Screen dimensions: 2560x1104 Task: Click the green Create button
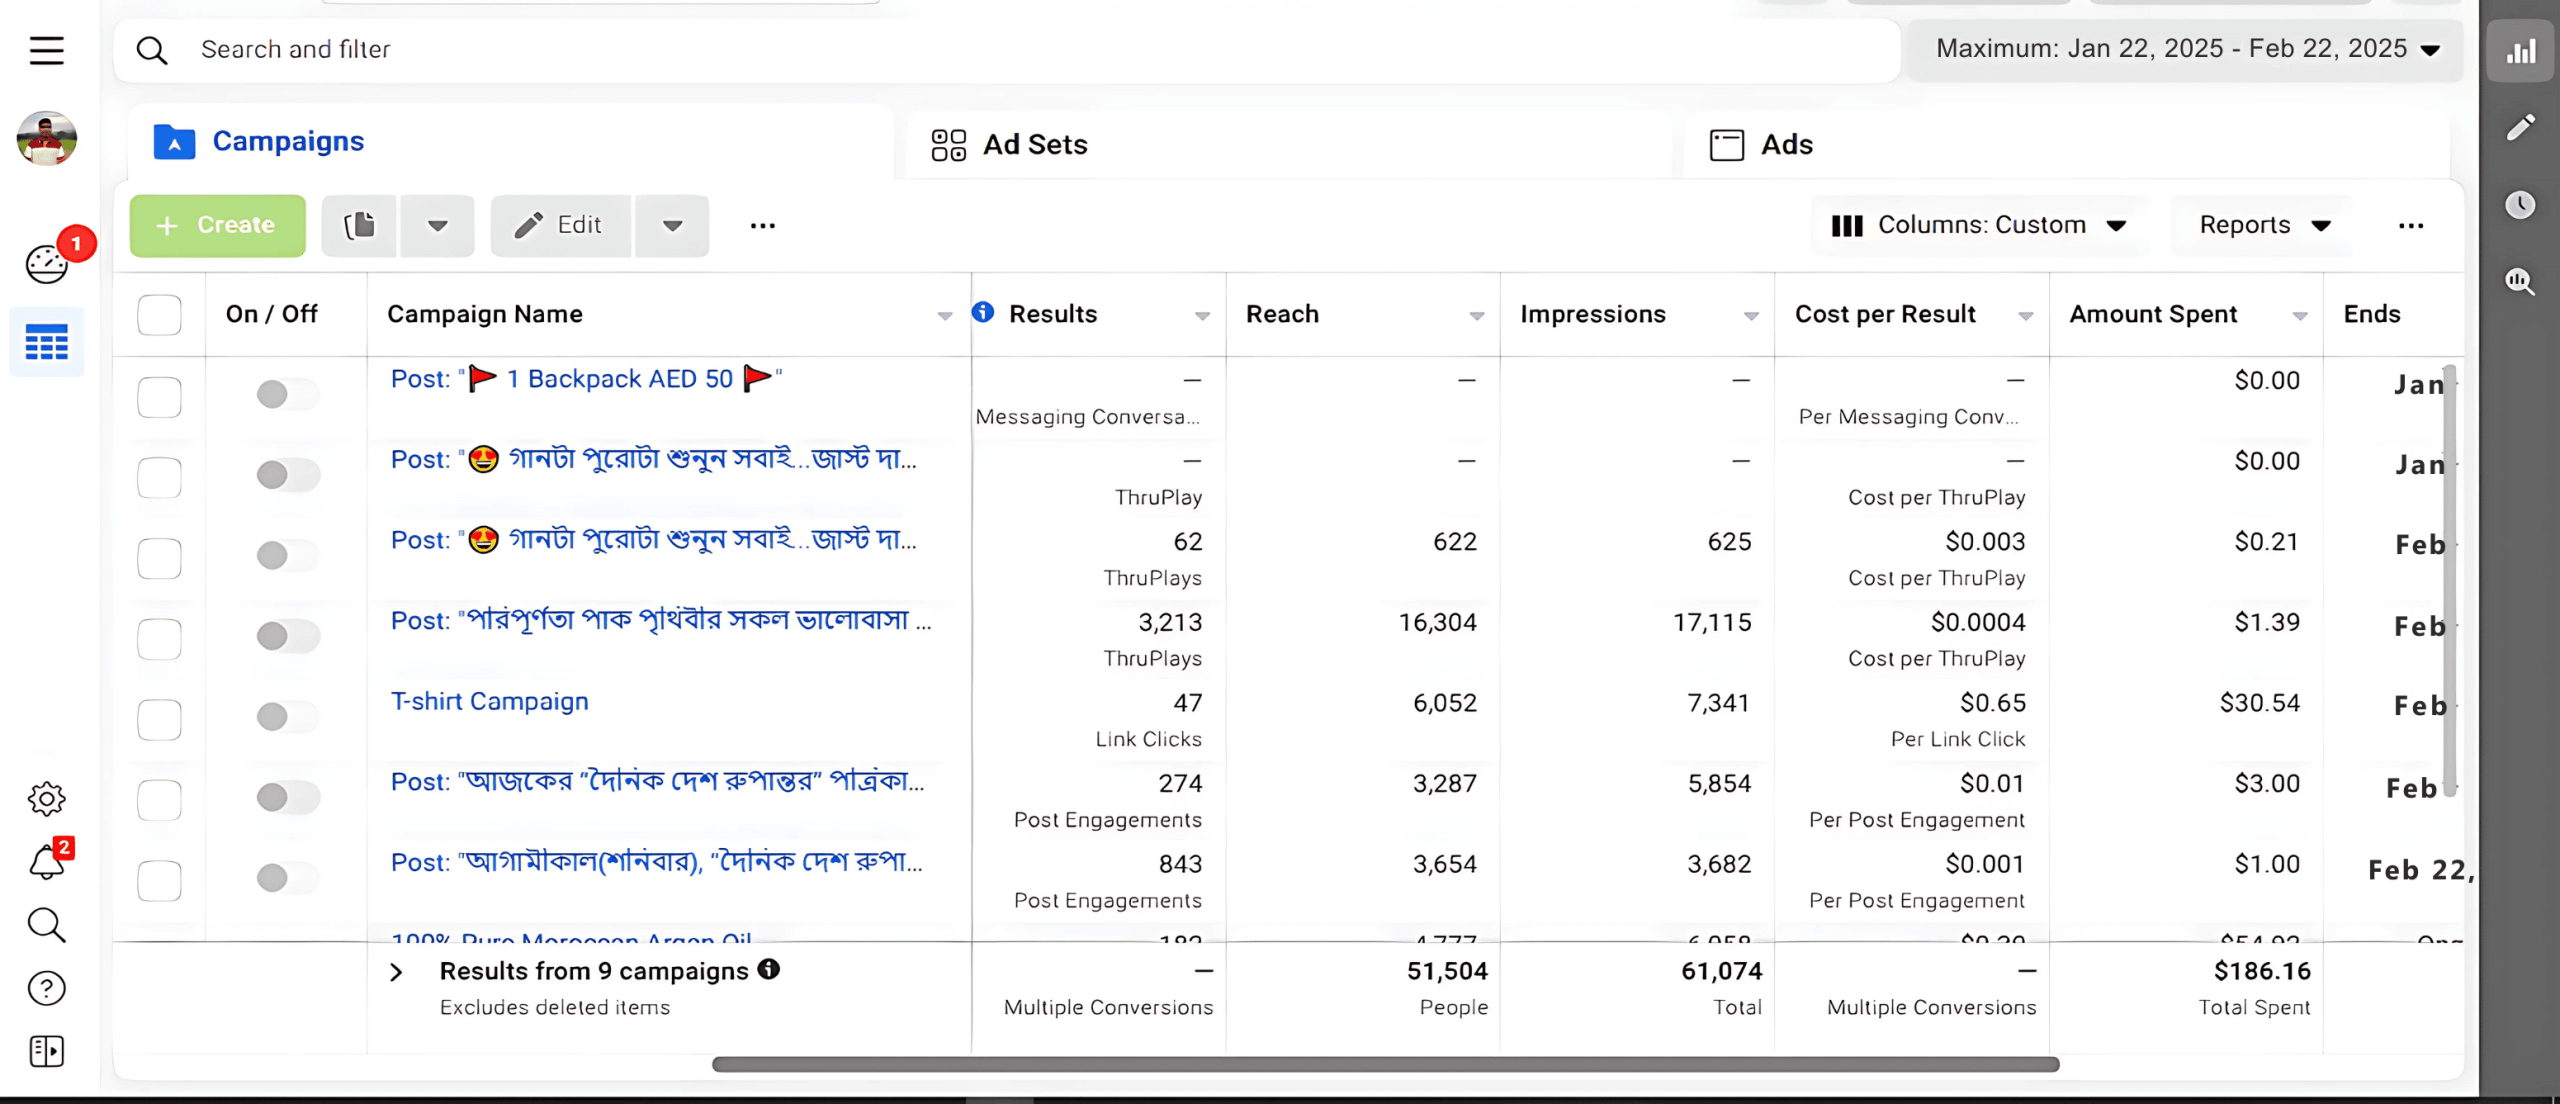pos(217,226)
